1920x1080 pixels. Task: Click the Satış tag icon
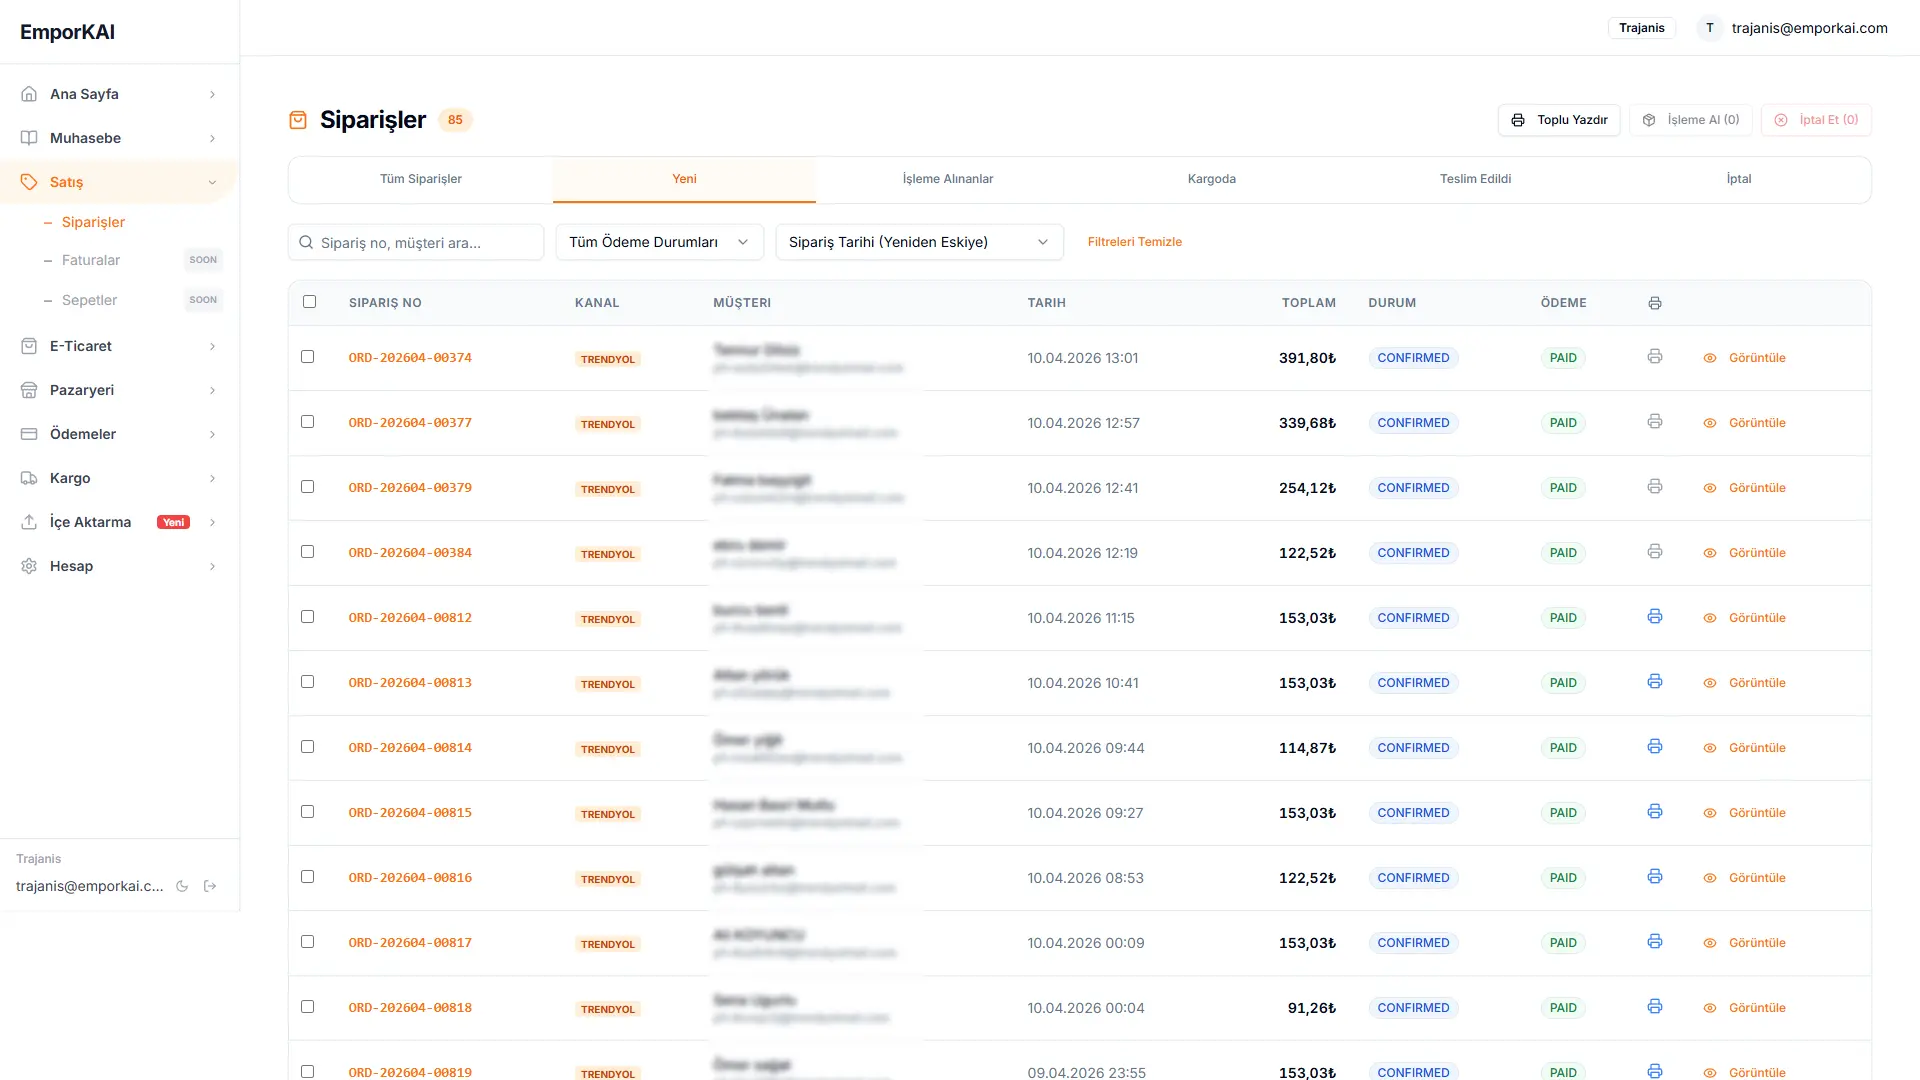pyautogui.click(x=29, y=182)
